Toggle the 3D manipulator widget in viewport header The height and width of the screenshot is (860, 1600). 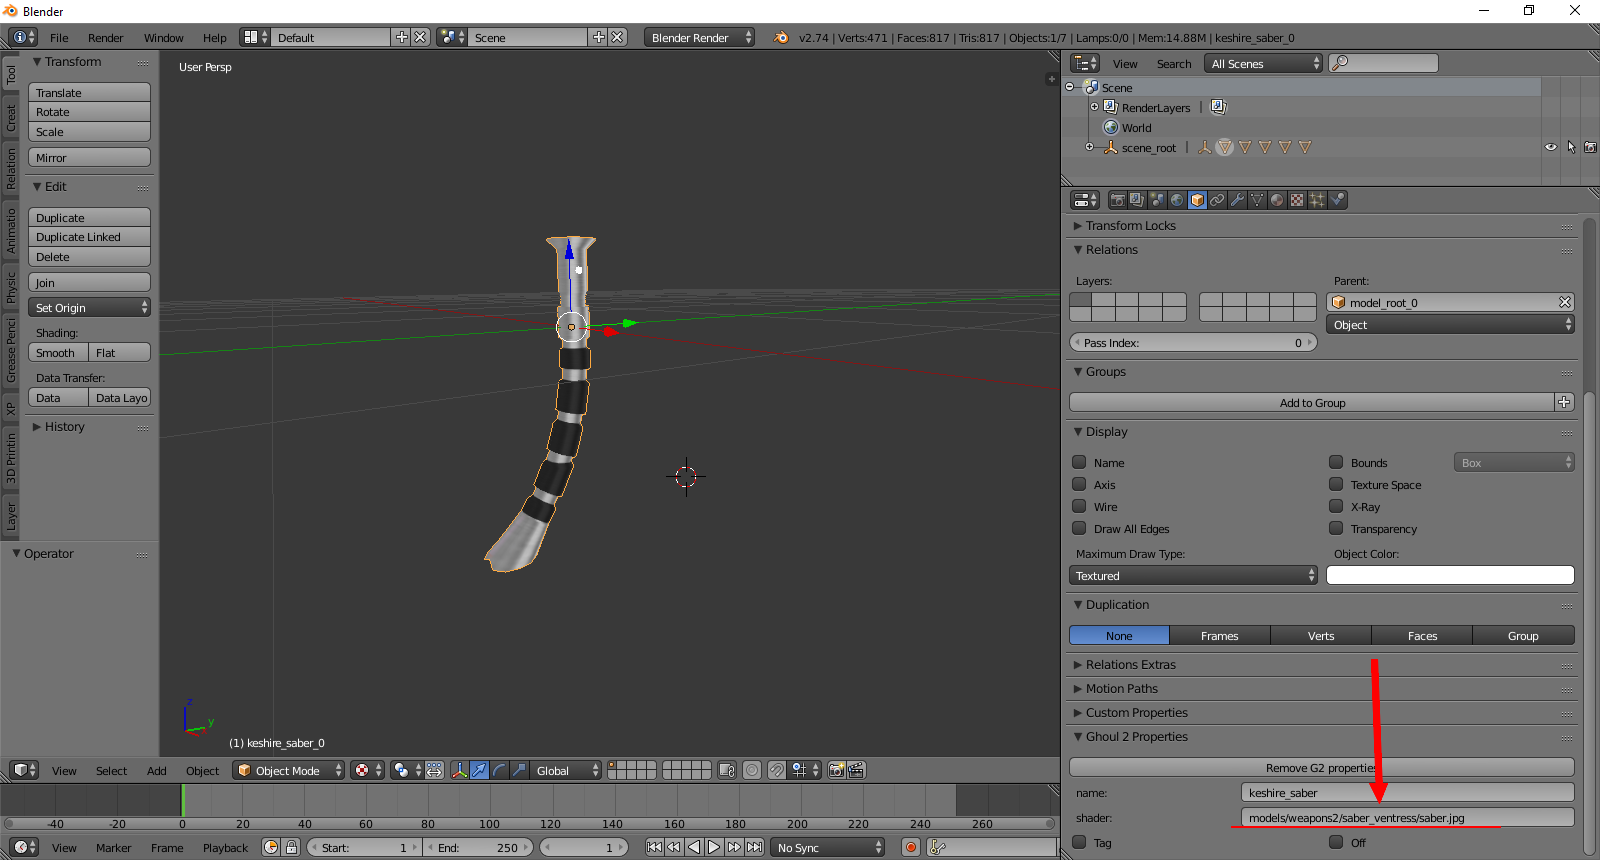459,770
